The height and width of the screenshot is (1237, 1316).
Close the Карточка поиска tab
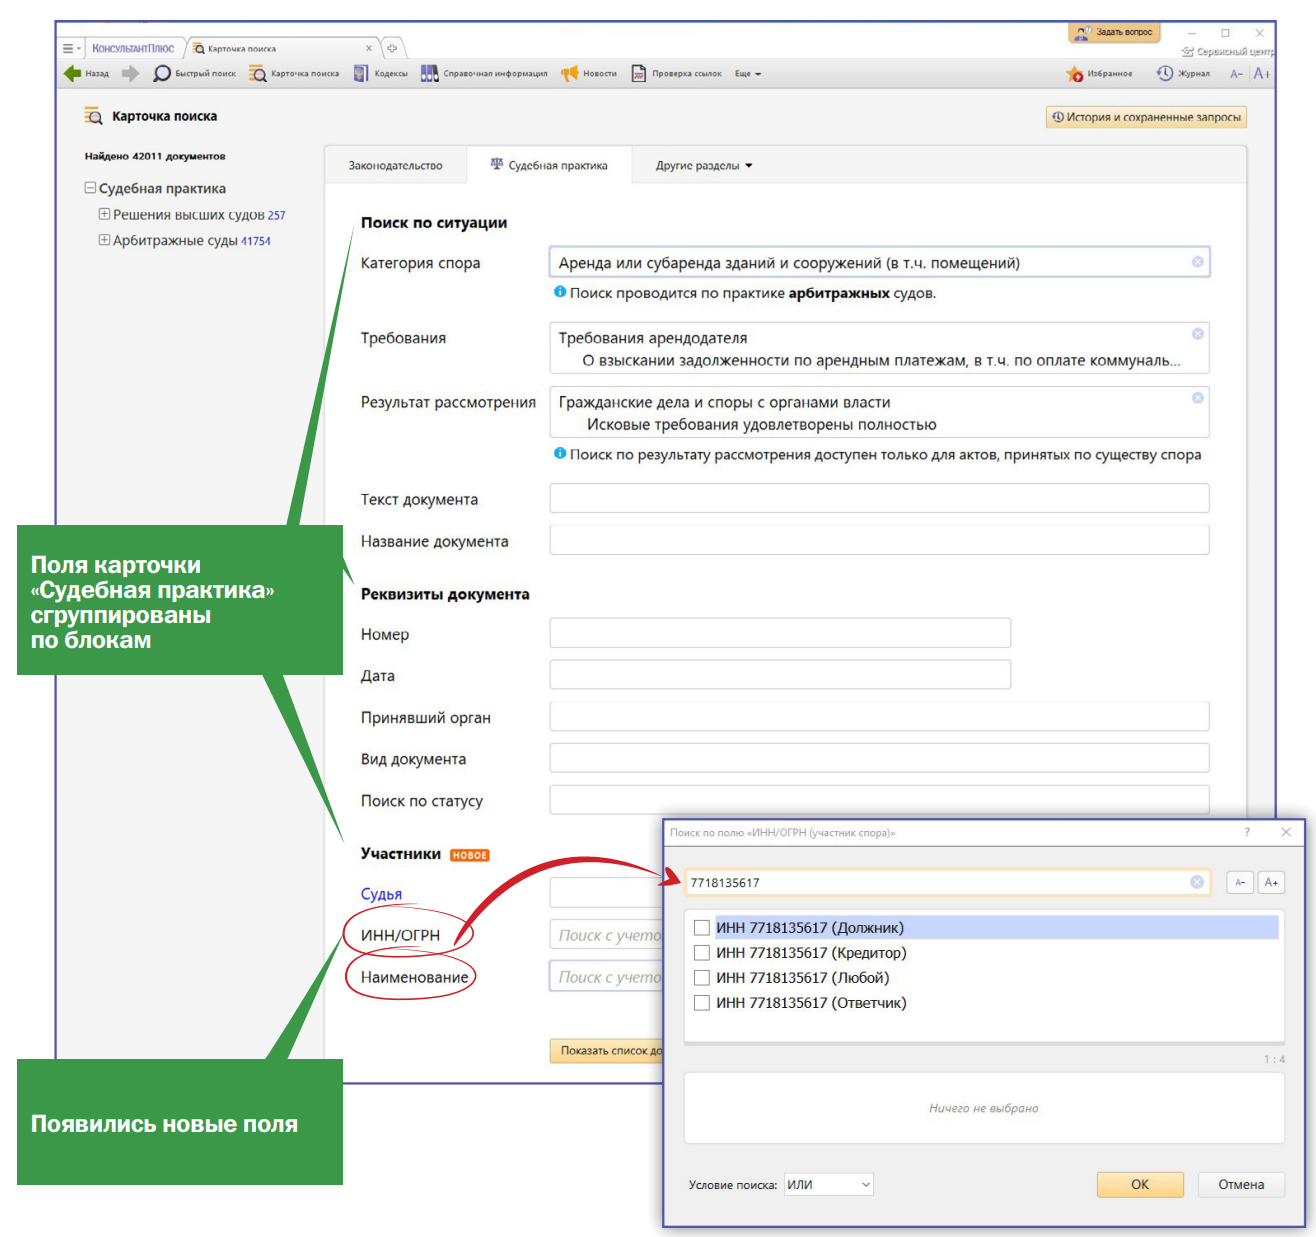click(x=369, y=48)
